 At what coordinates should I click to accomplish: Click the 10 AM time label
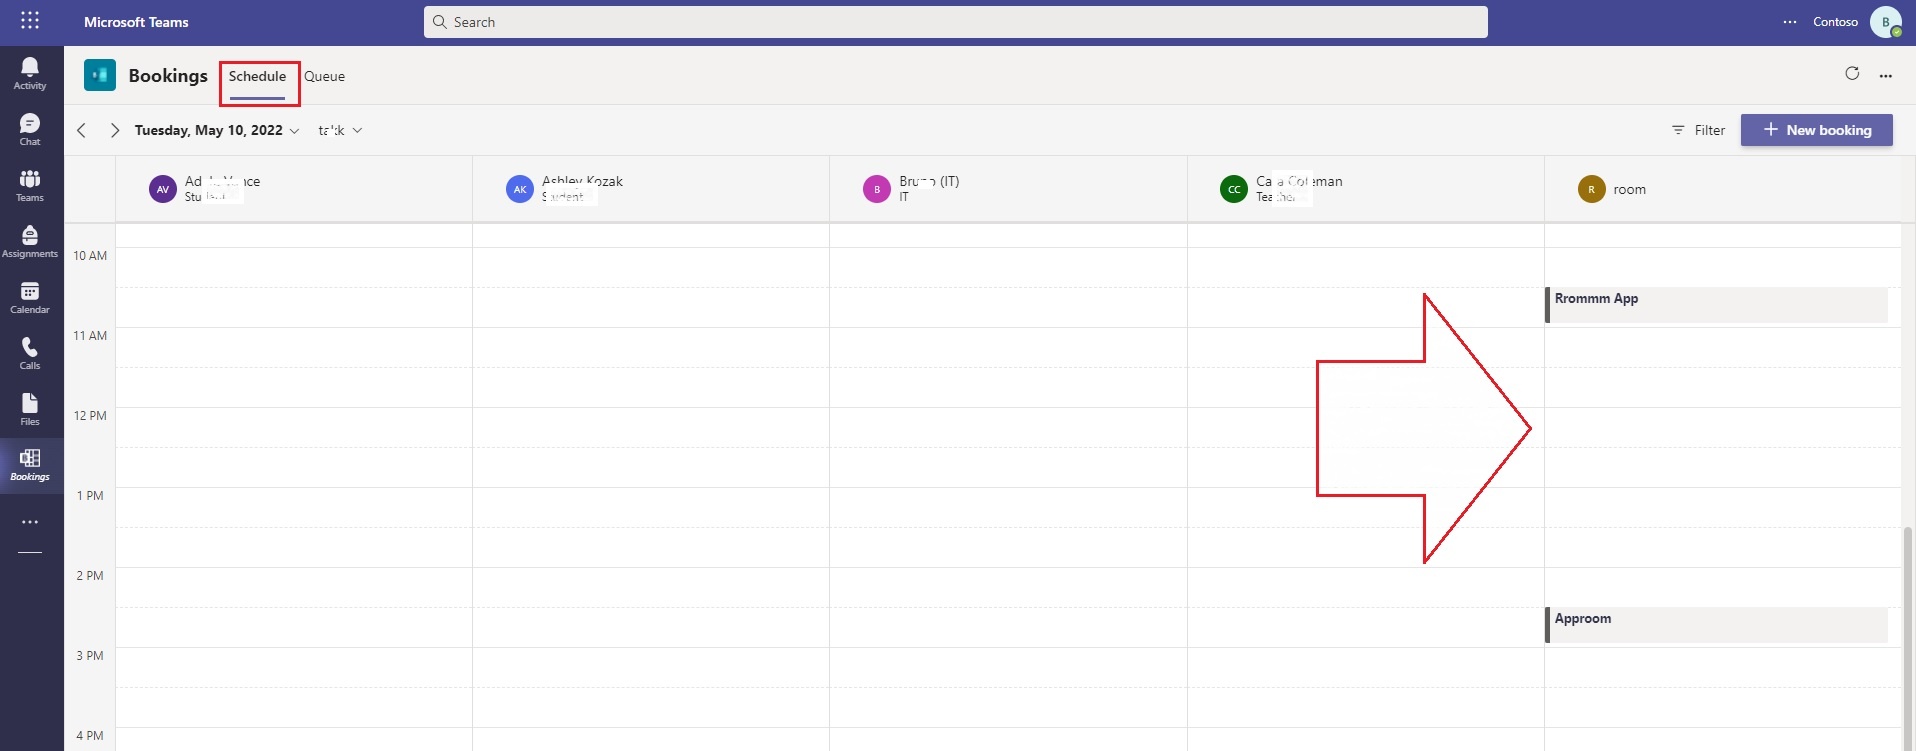coord(90,255)
